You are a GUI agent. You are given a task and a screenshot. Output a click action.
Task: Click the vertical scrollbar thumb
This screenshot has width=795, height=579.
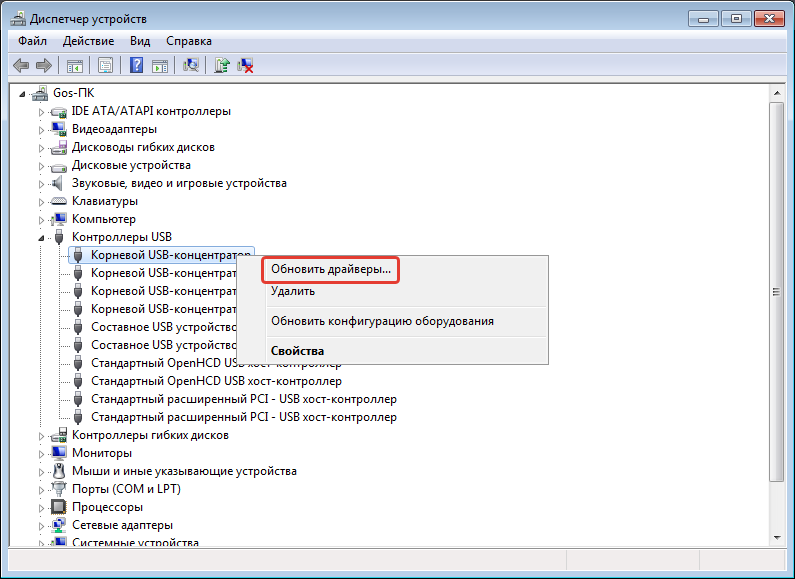[777, 292]
